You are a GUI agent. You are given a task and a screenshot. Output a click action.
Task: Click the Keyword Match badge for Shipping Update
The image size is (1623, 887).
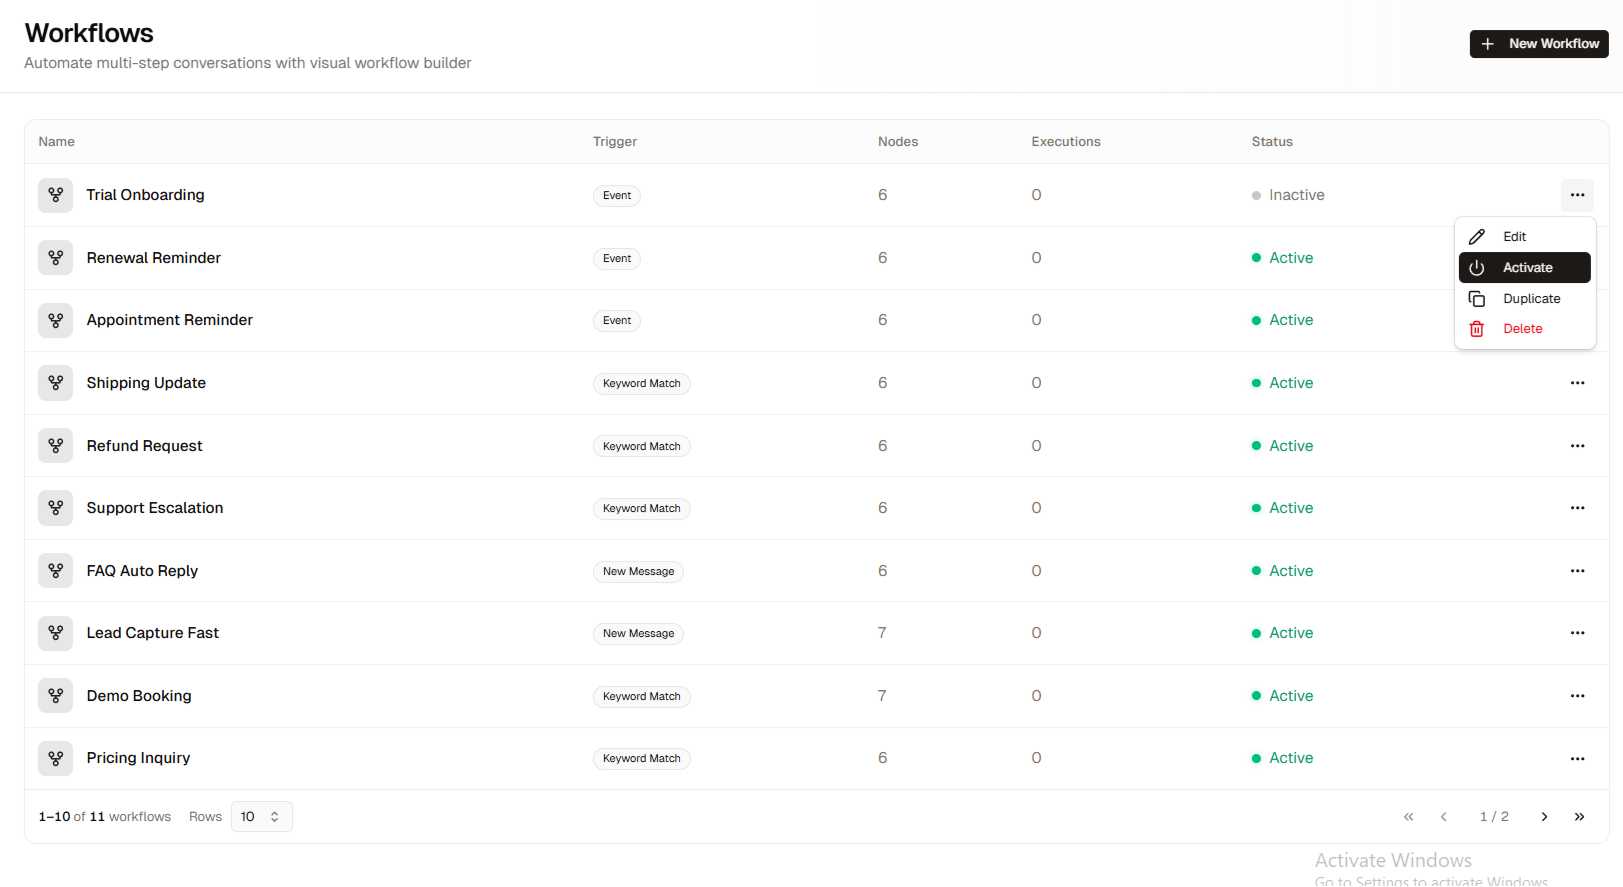(x=641, y=384)
